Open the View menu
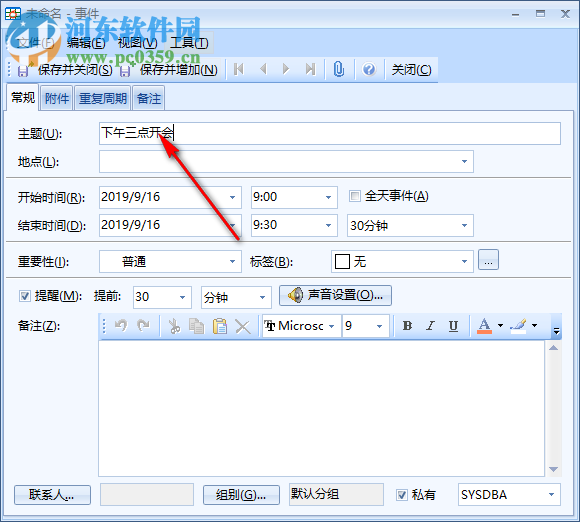Screen dimensions: 580x522 tap(137, 43)
